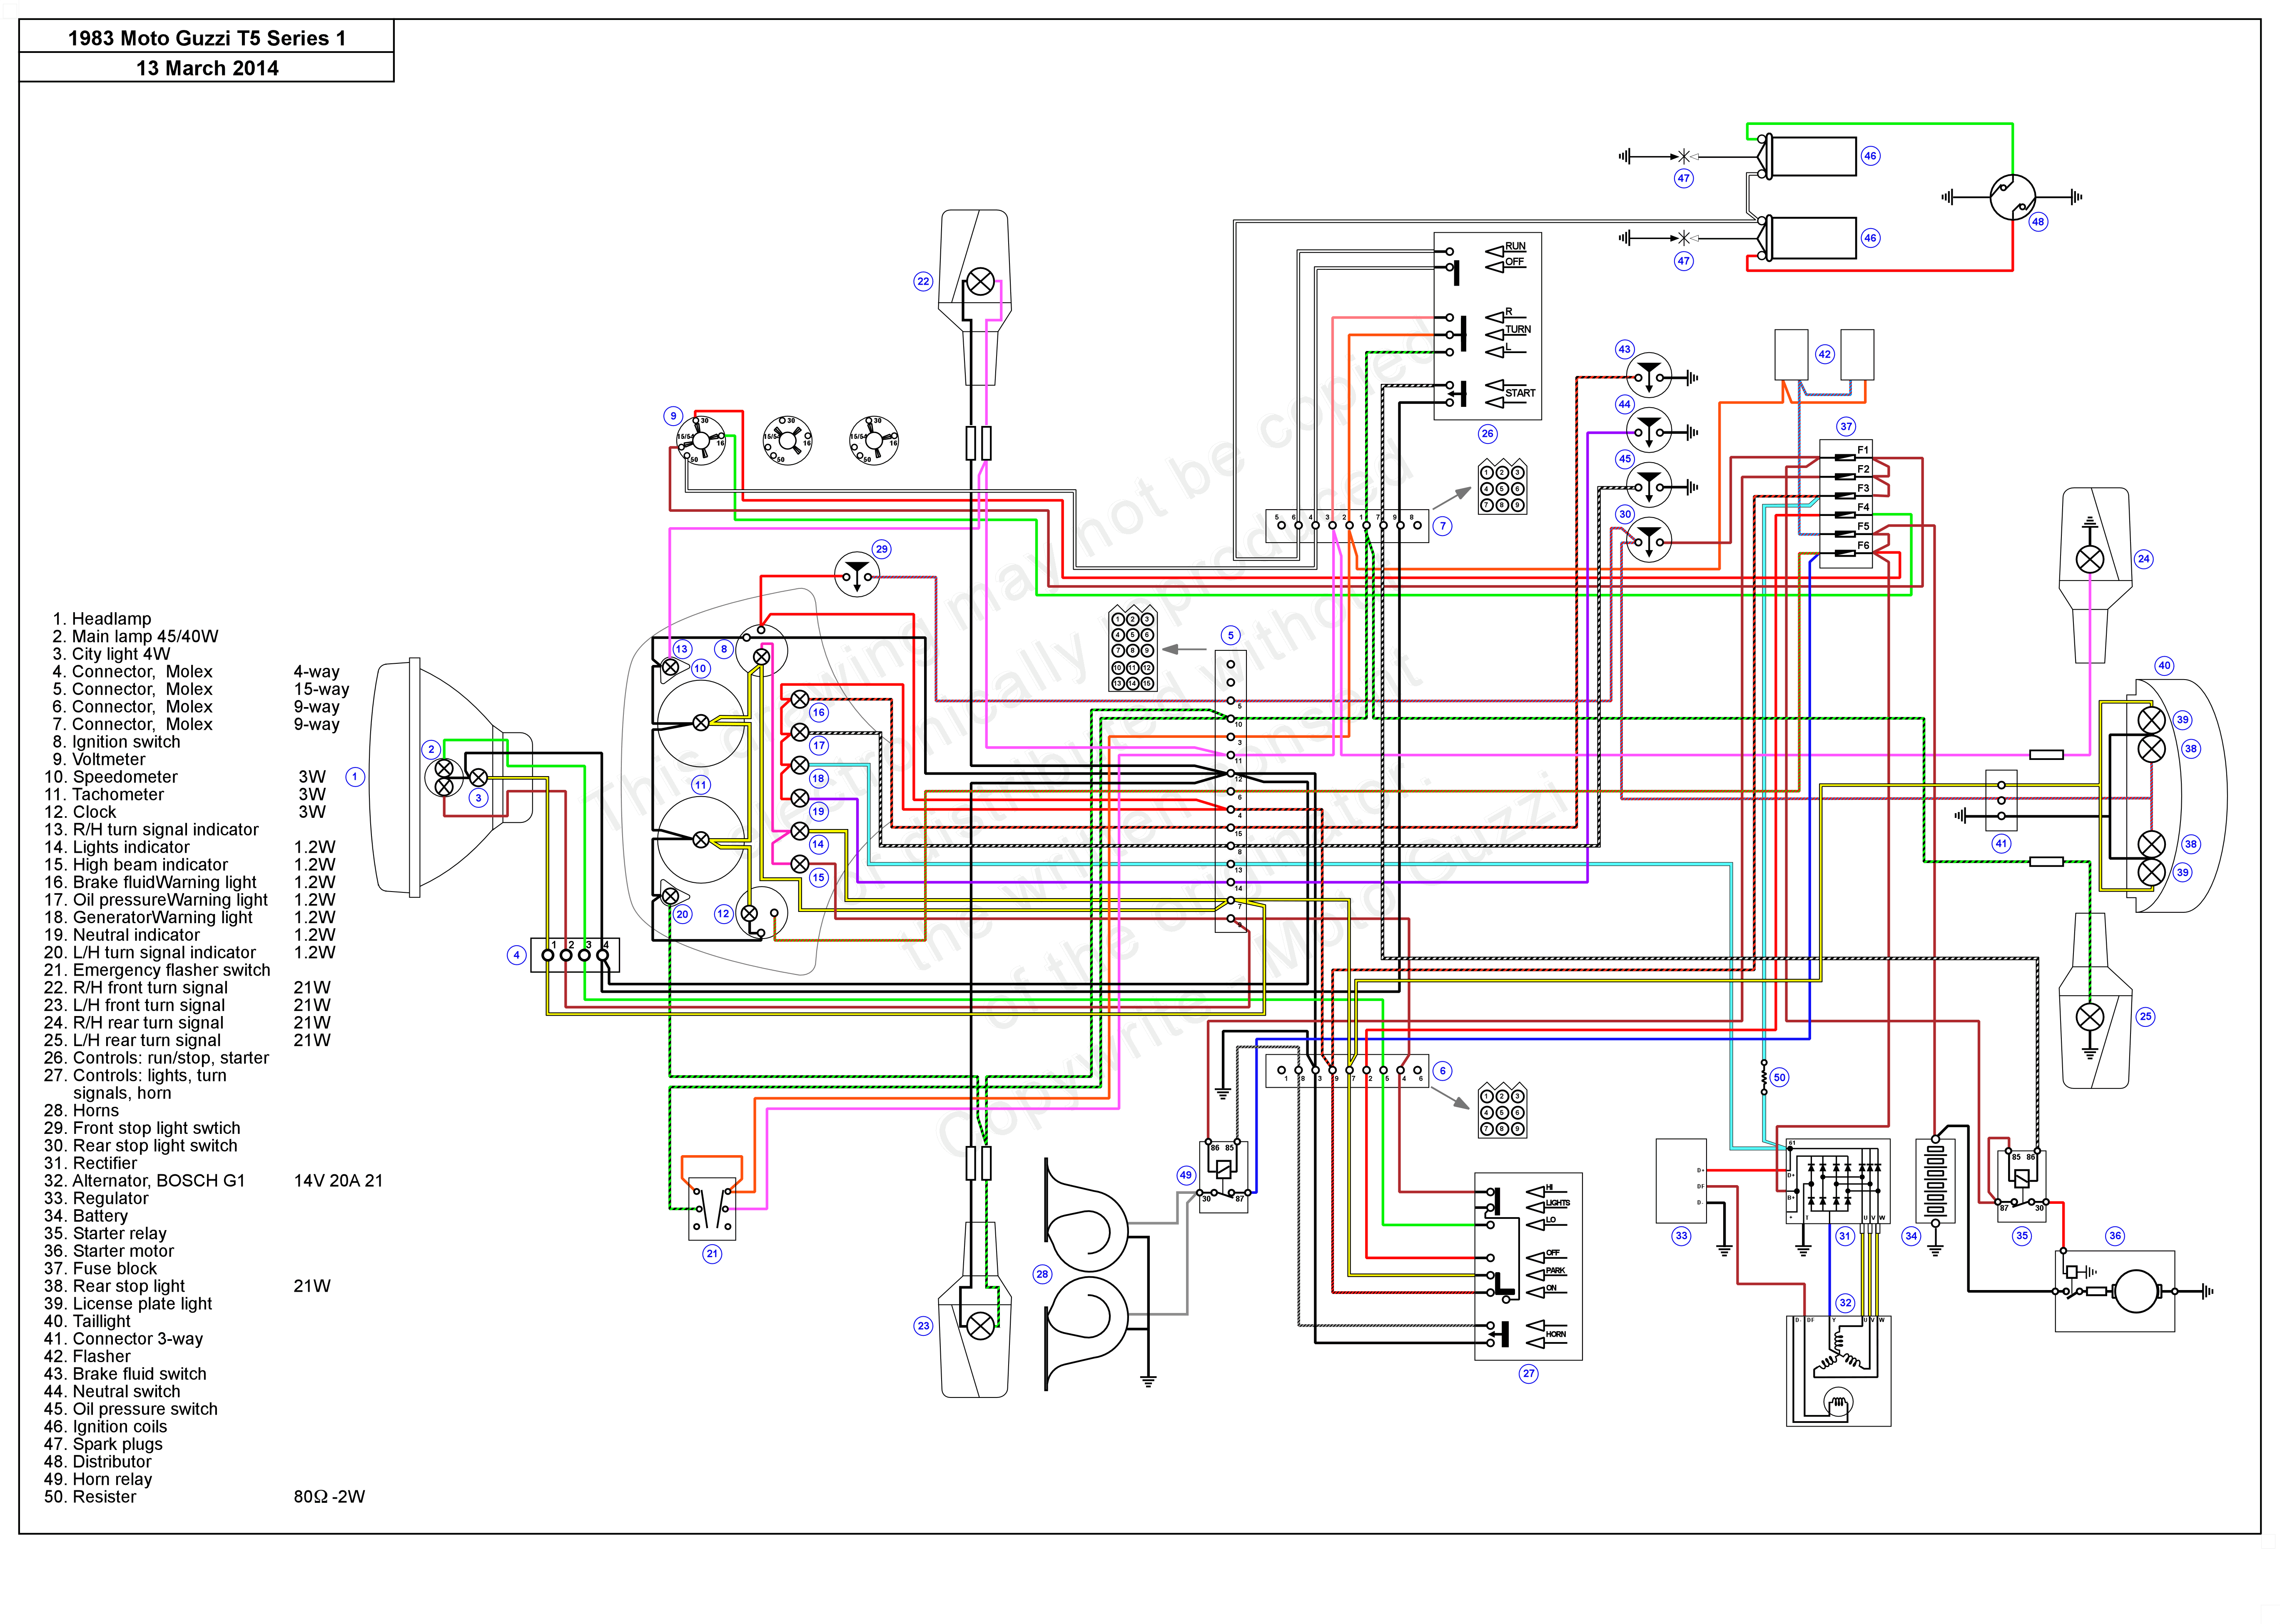Click the starter motor symbol labeled 36
Viewport: 2280px width, 1624px height.
pos(2115,1290)
